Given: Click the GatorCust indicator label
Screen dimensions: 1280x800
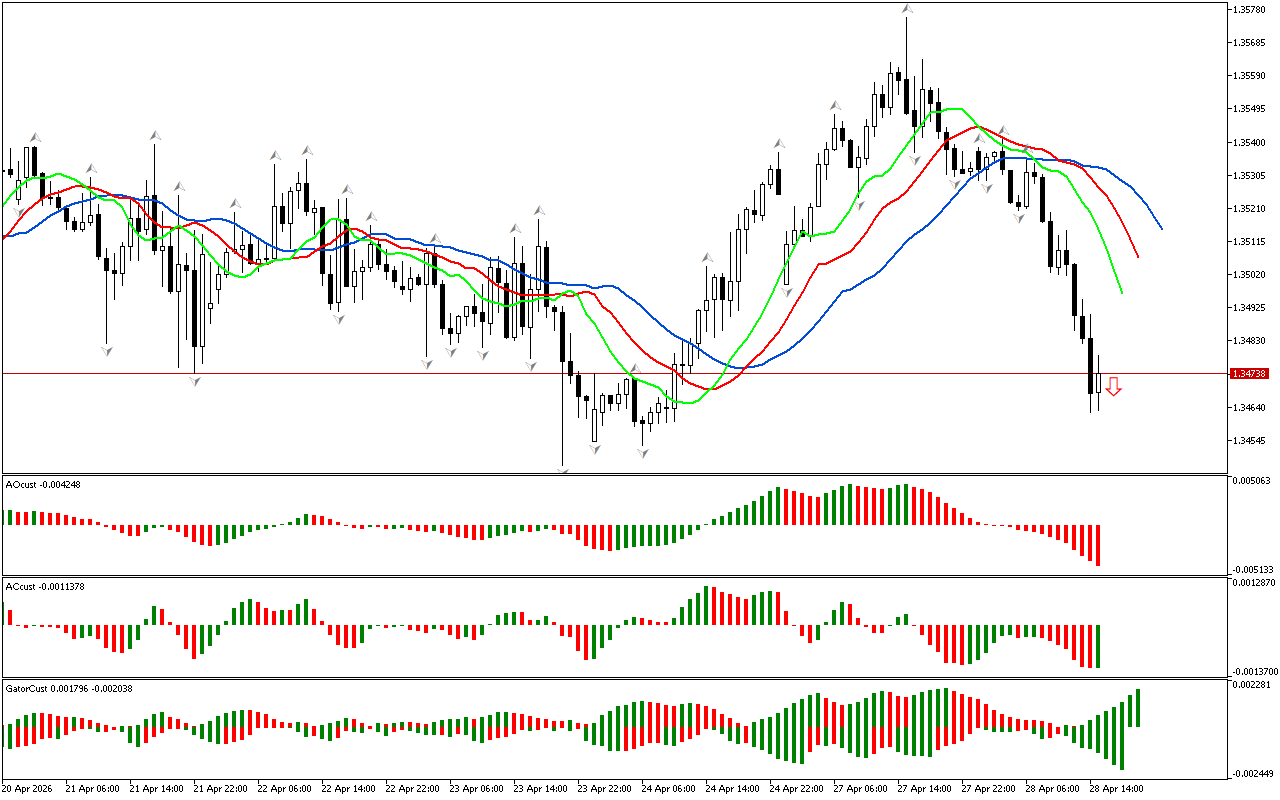Looking at the screenshot, I should (69, 688).
